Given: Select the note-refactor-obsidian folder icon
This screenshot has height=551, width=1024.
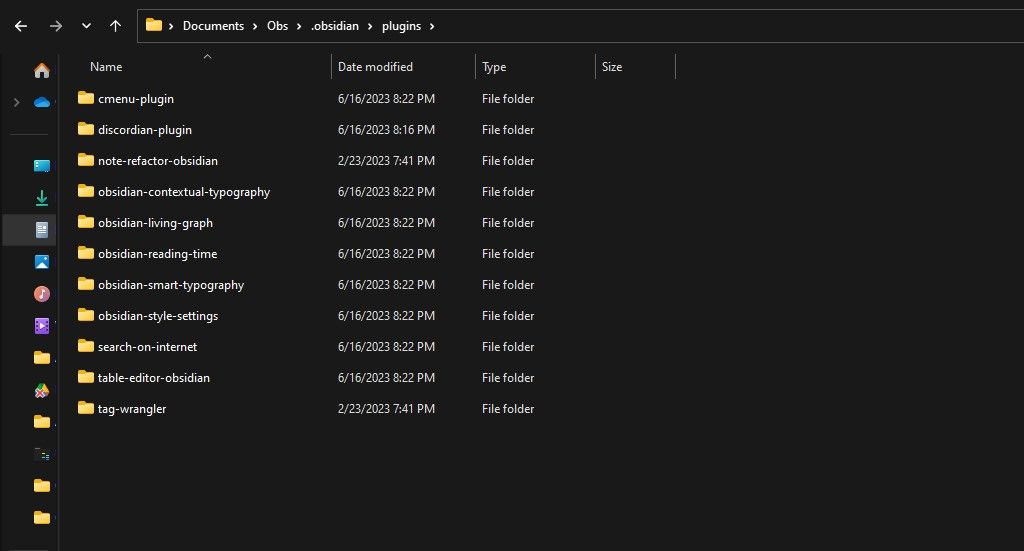Looking at the screenshot, I should (x=86, y=160).
